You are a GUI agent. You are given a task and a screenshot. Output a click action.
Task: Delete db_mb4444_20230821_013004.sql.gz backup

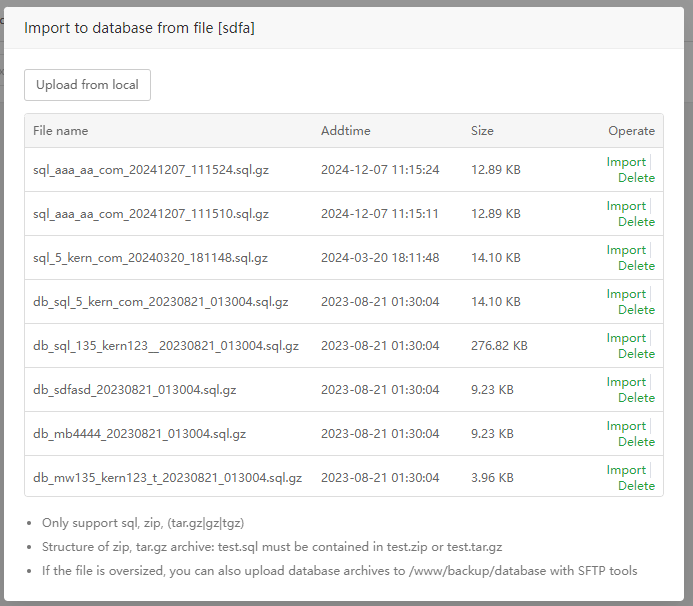click(636, 442)
